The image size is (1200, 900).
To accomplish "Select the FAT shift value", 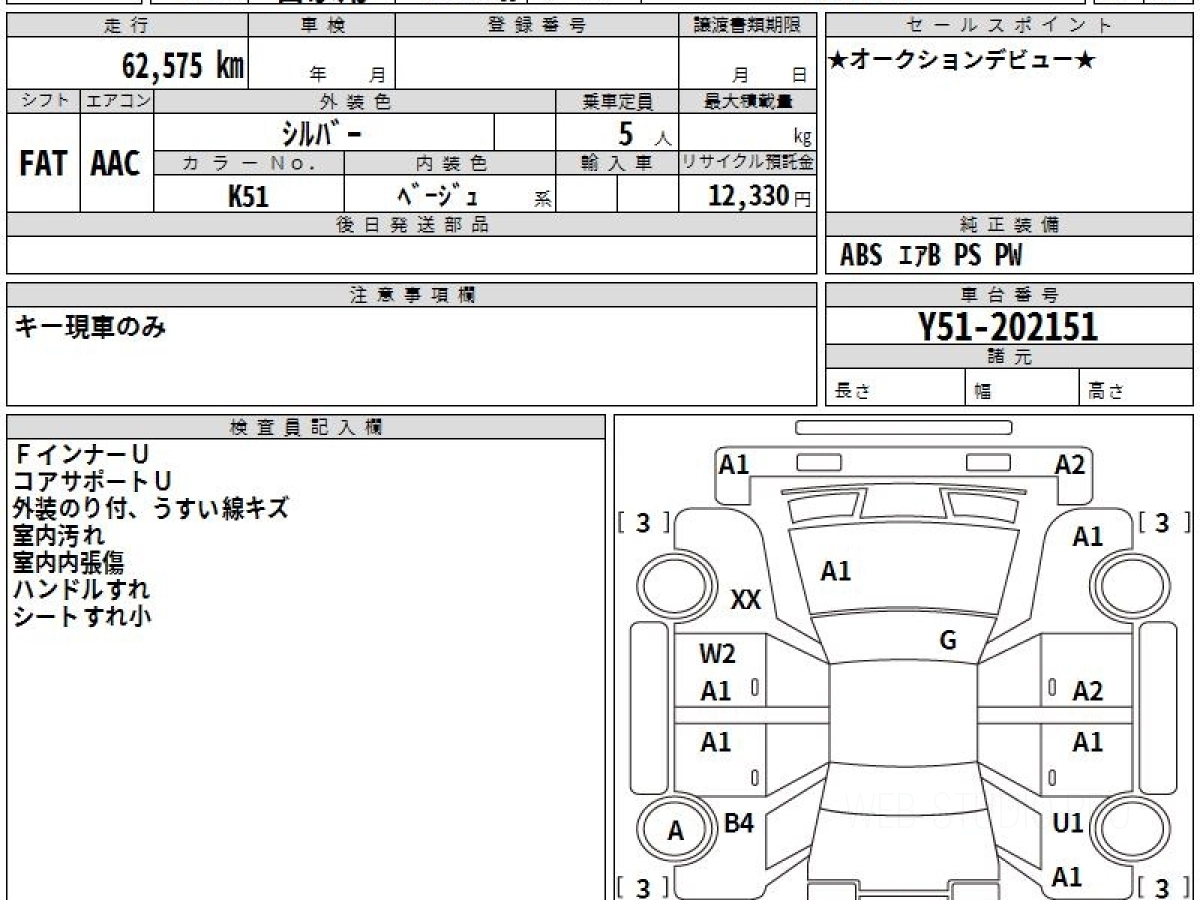I will (42, 164).
